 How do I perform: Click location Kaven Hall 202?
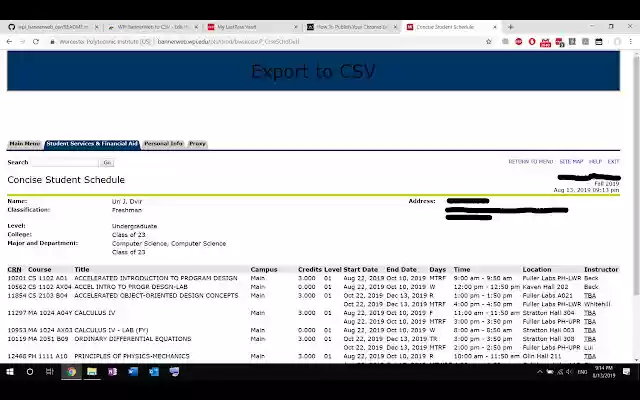point(545,287)
